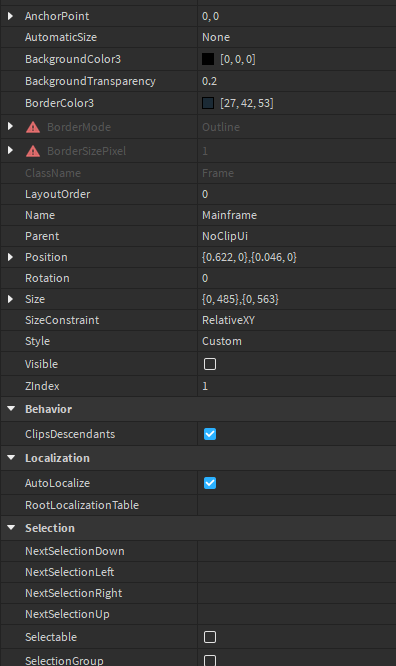Edit the Rotation value

click(297, 278)
